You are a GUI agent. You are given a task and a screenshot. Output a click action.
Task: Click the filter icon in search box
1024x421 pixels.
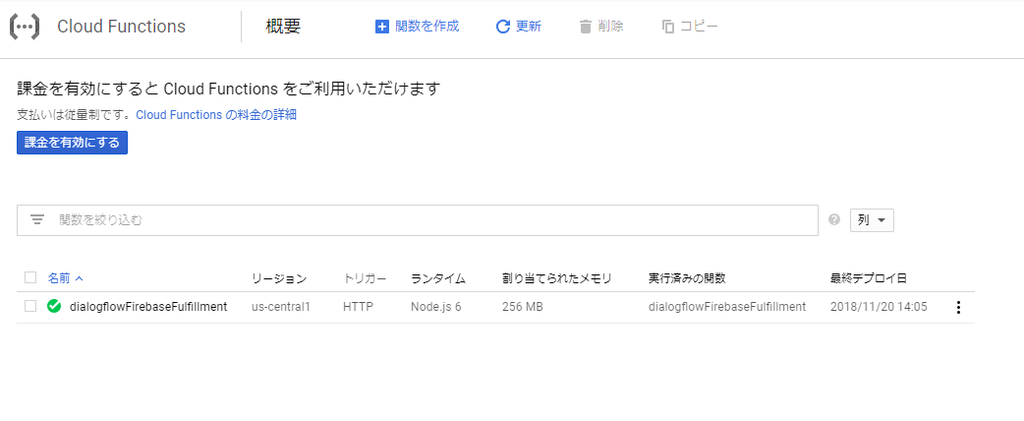click(x=37, y=220)
